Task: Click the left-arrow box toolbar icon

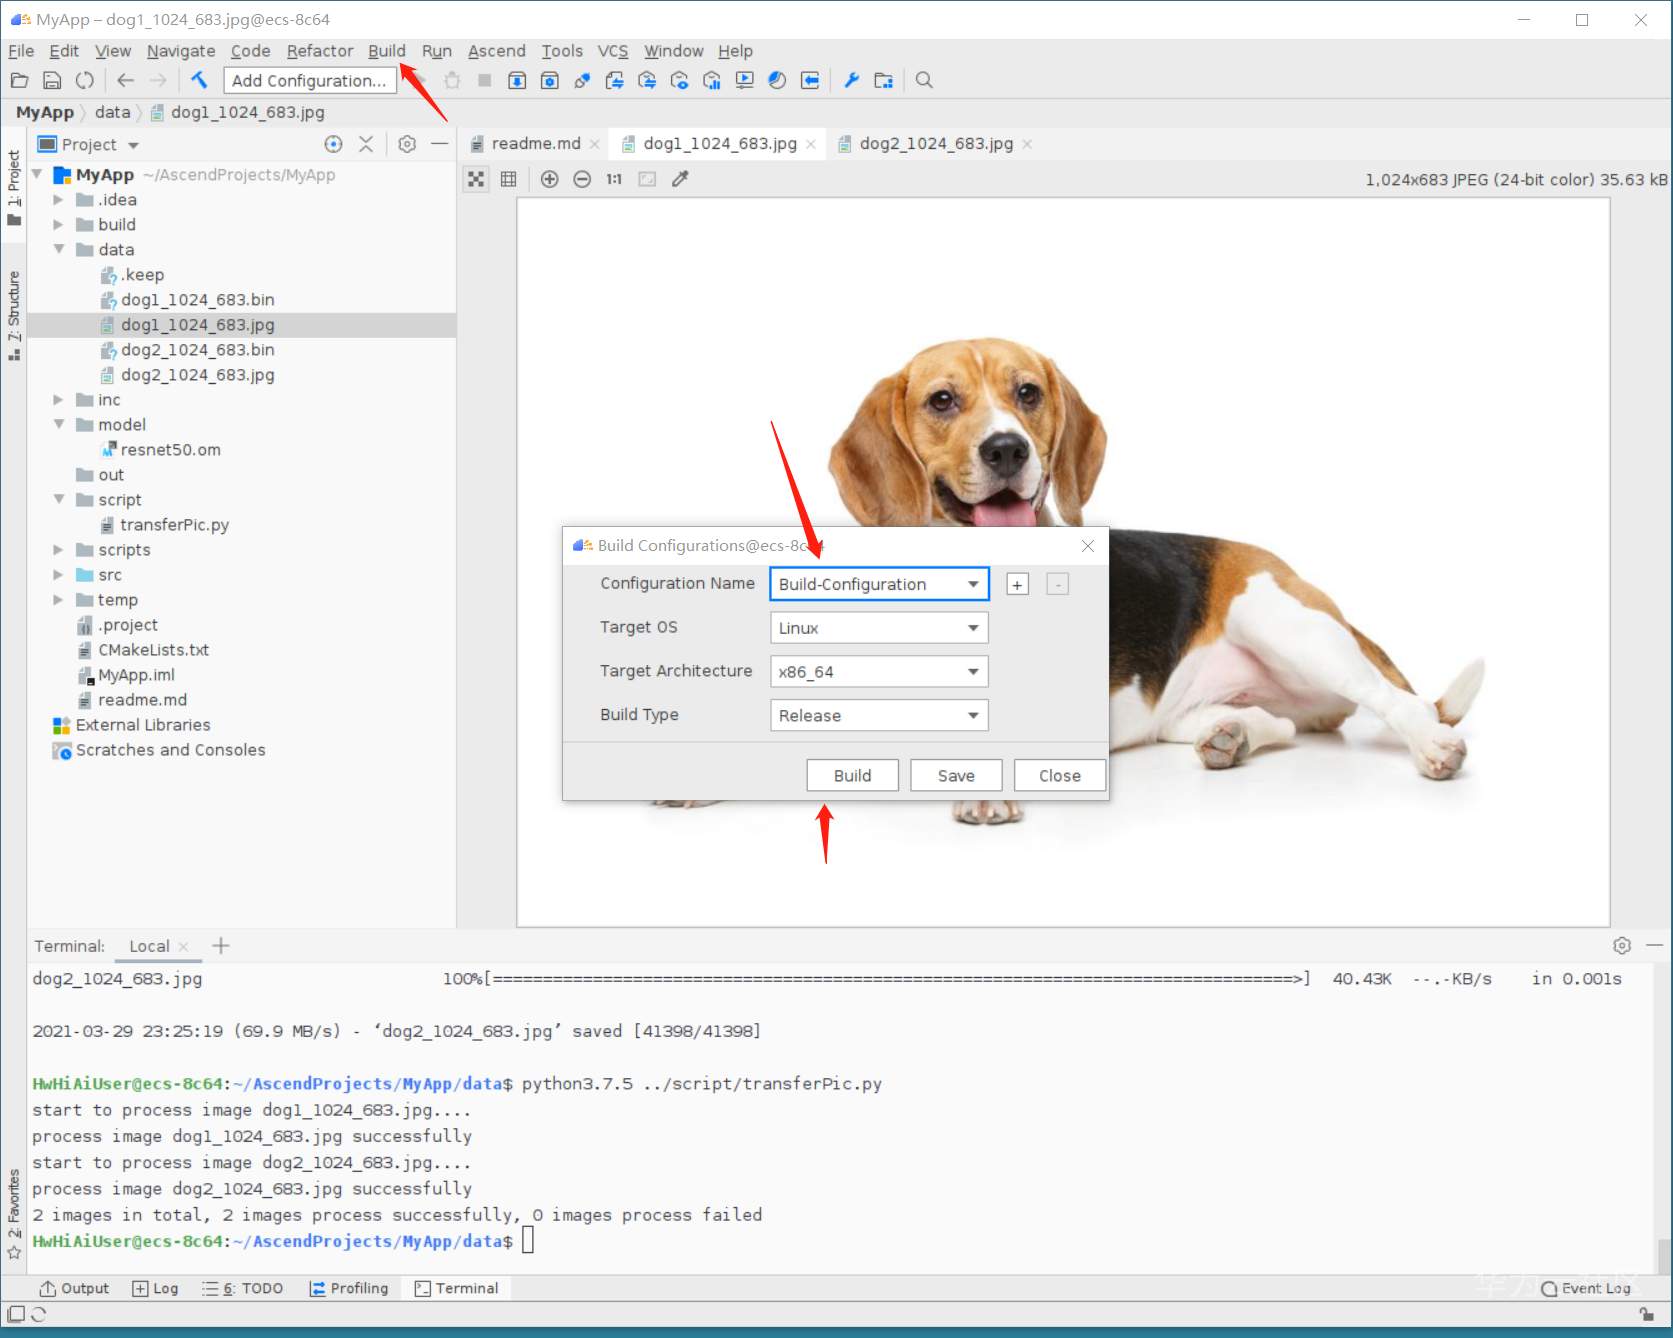Action: click(x=810, y=80)
